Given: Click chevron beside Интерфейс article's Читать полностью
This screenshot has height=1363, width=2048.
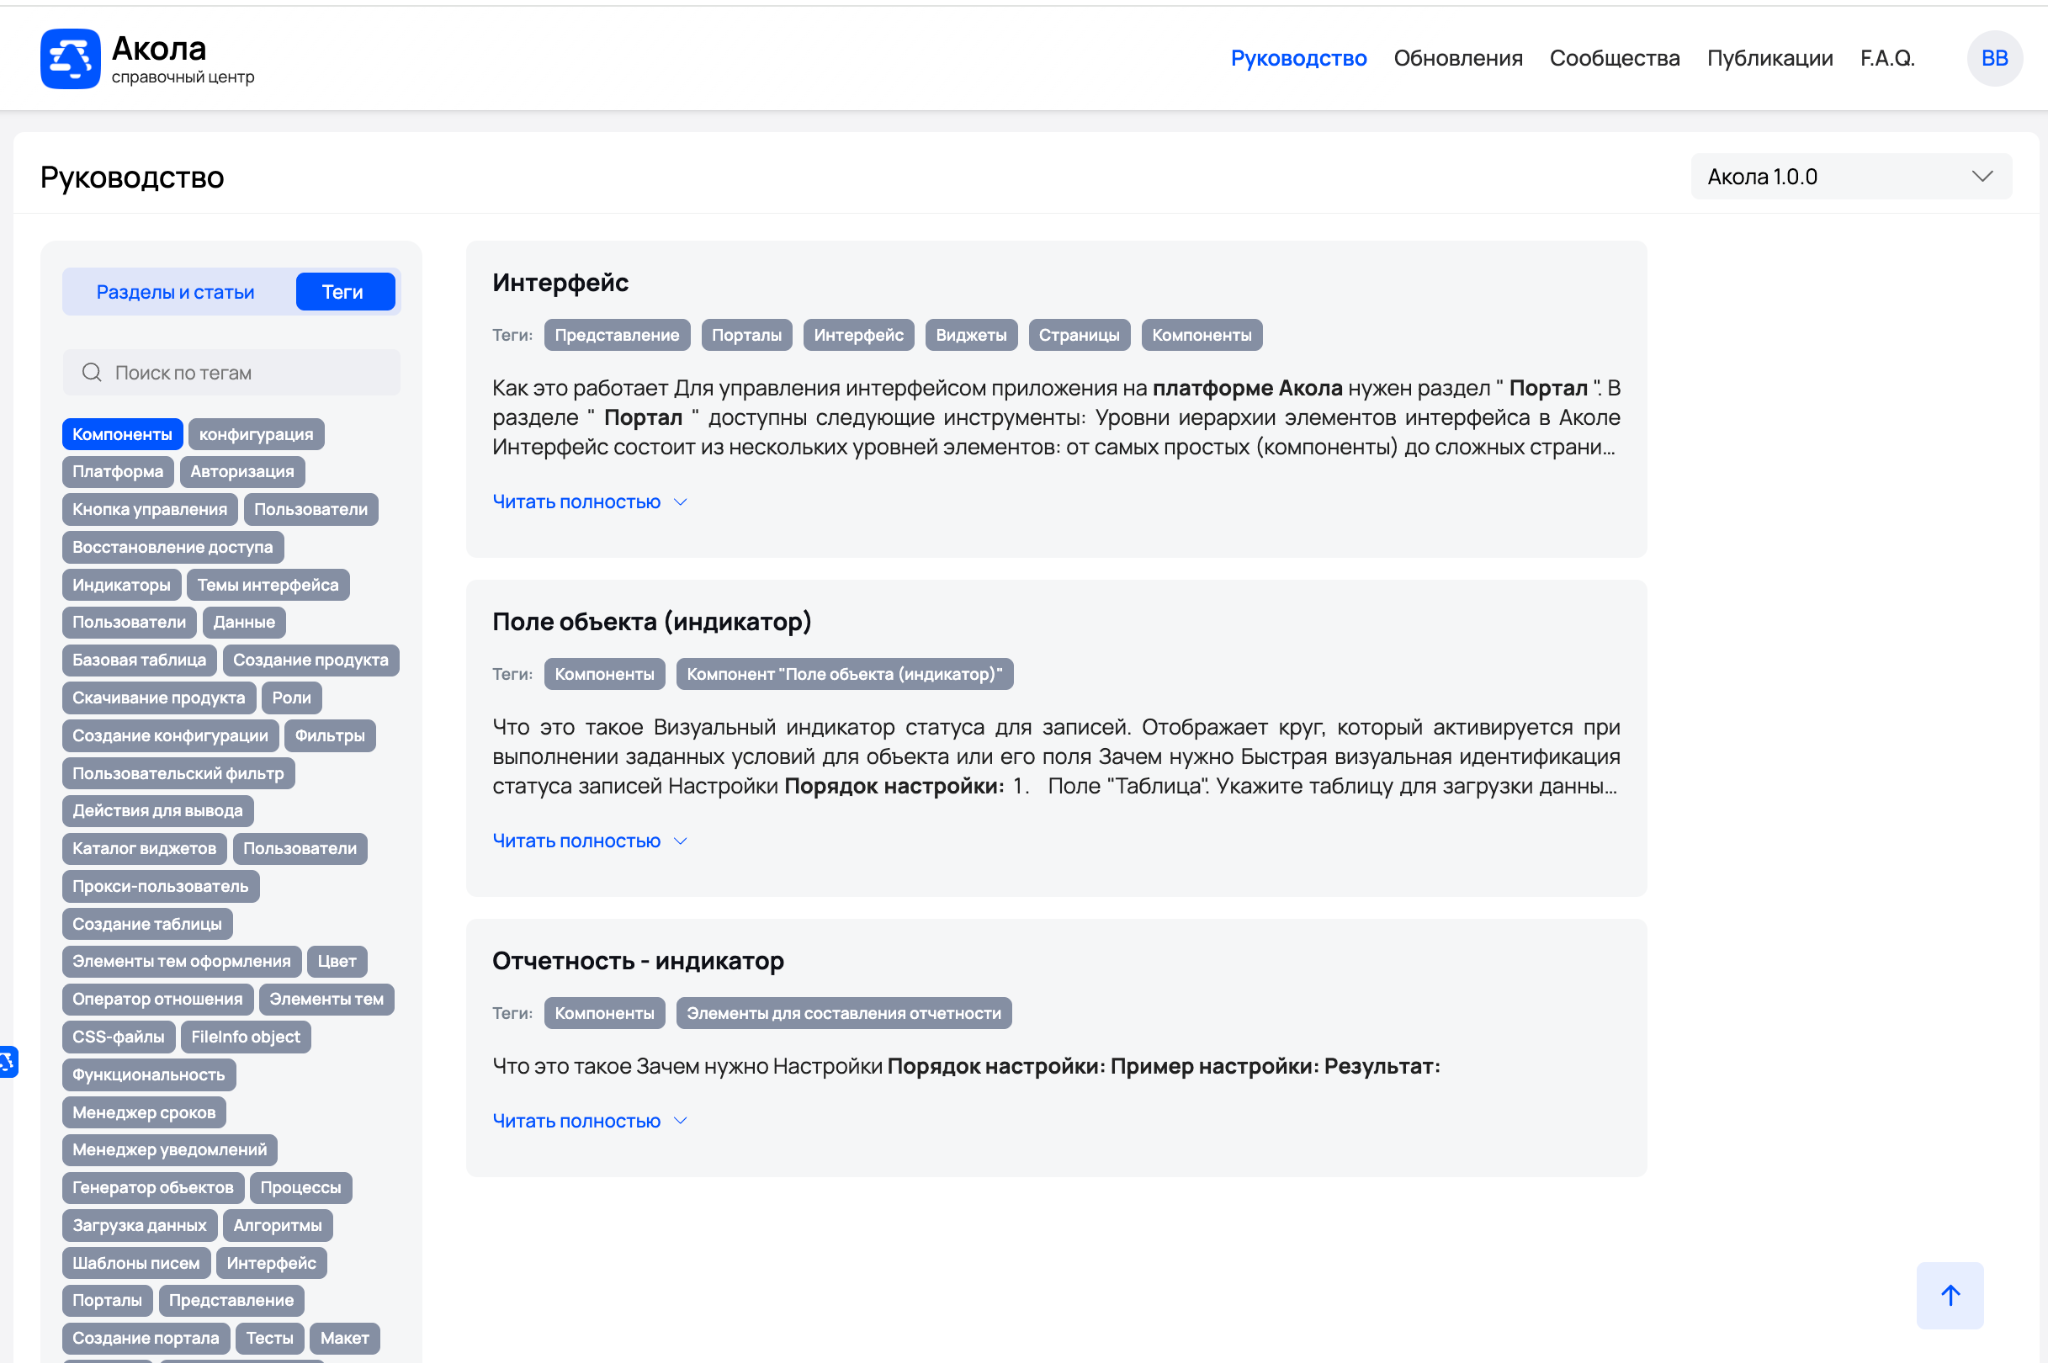Looking at the screenshot, I should click(681, 502).
